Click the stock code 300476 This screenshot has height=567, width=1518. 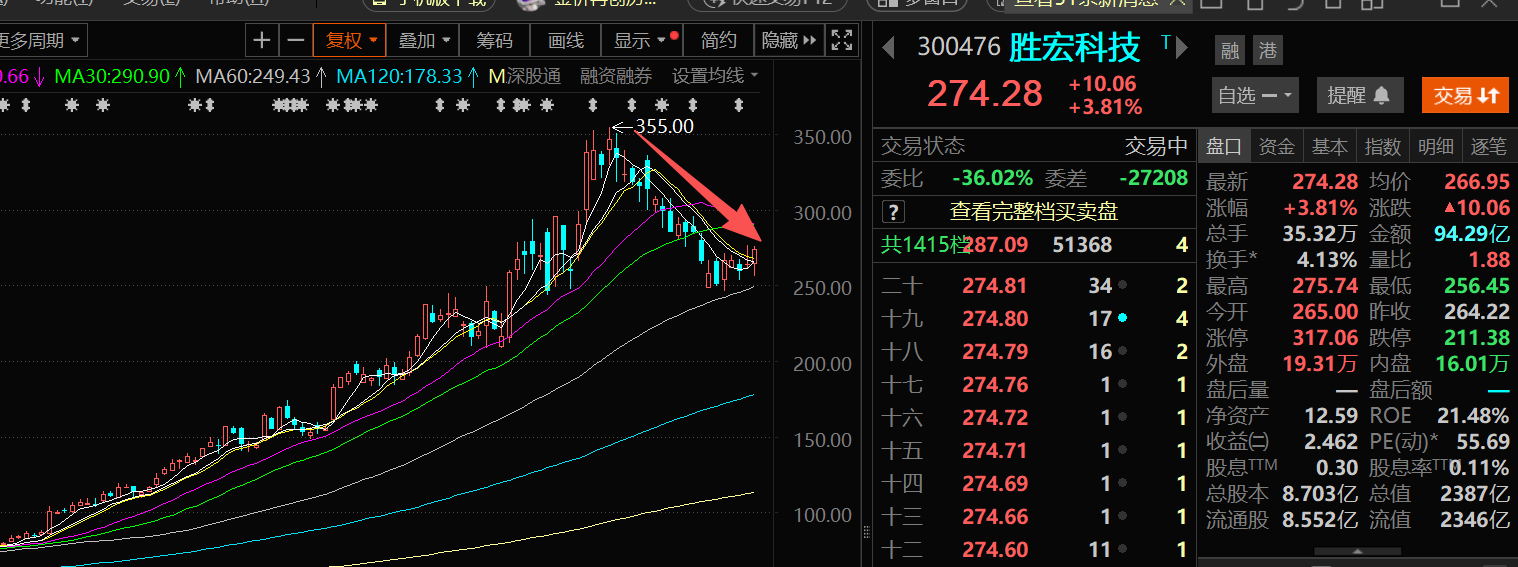point(959,48)
